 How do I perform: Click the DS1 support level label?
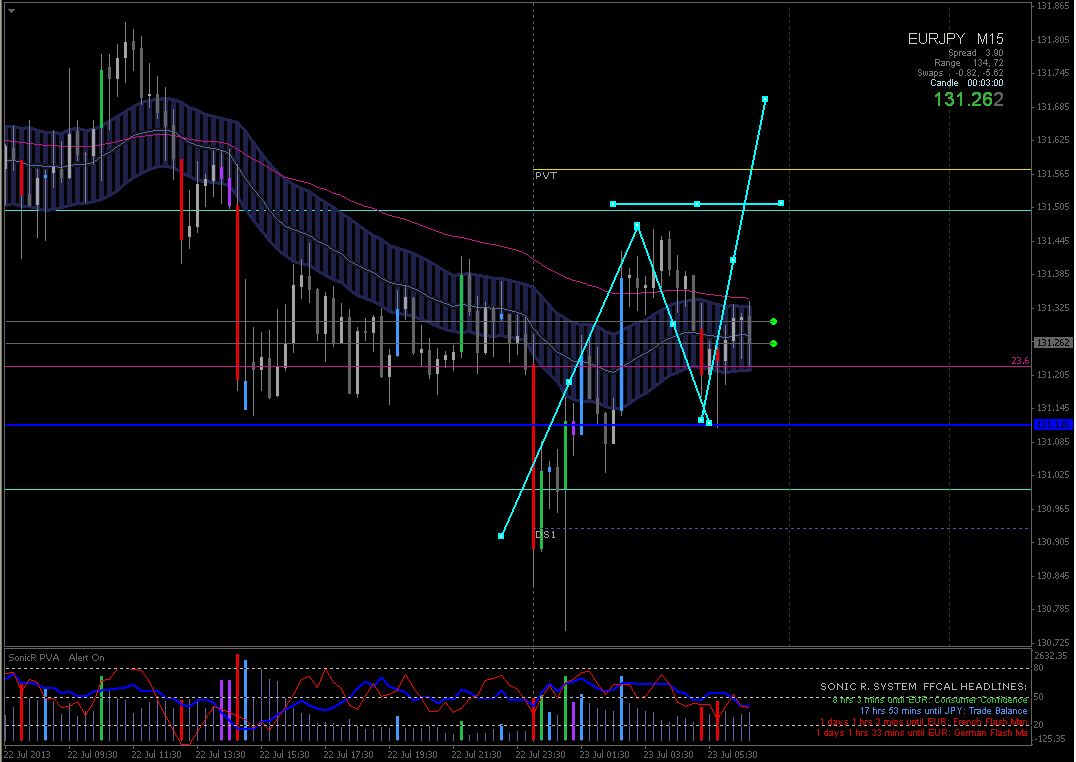546,535
